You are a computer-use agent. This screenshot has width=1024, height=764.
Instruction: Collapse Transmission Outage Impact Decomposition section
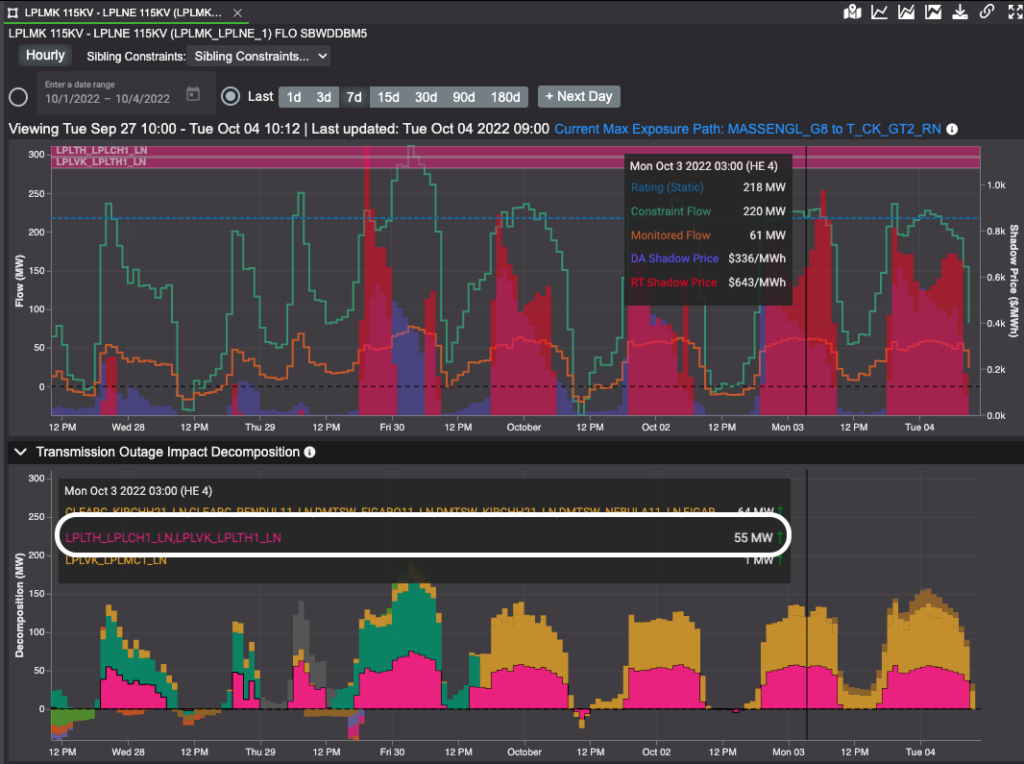coord(20,452)
